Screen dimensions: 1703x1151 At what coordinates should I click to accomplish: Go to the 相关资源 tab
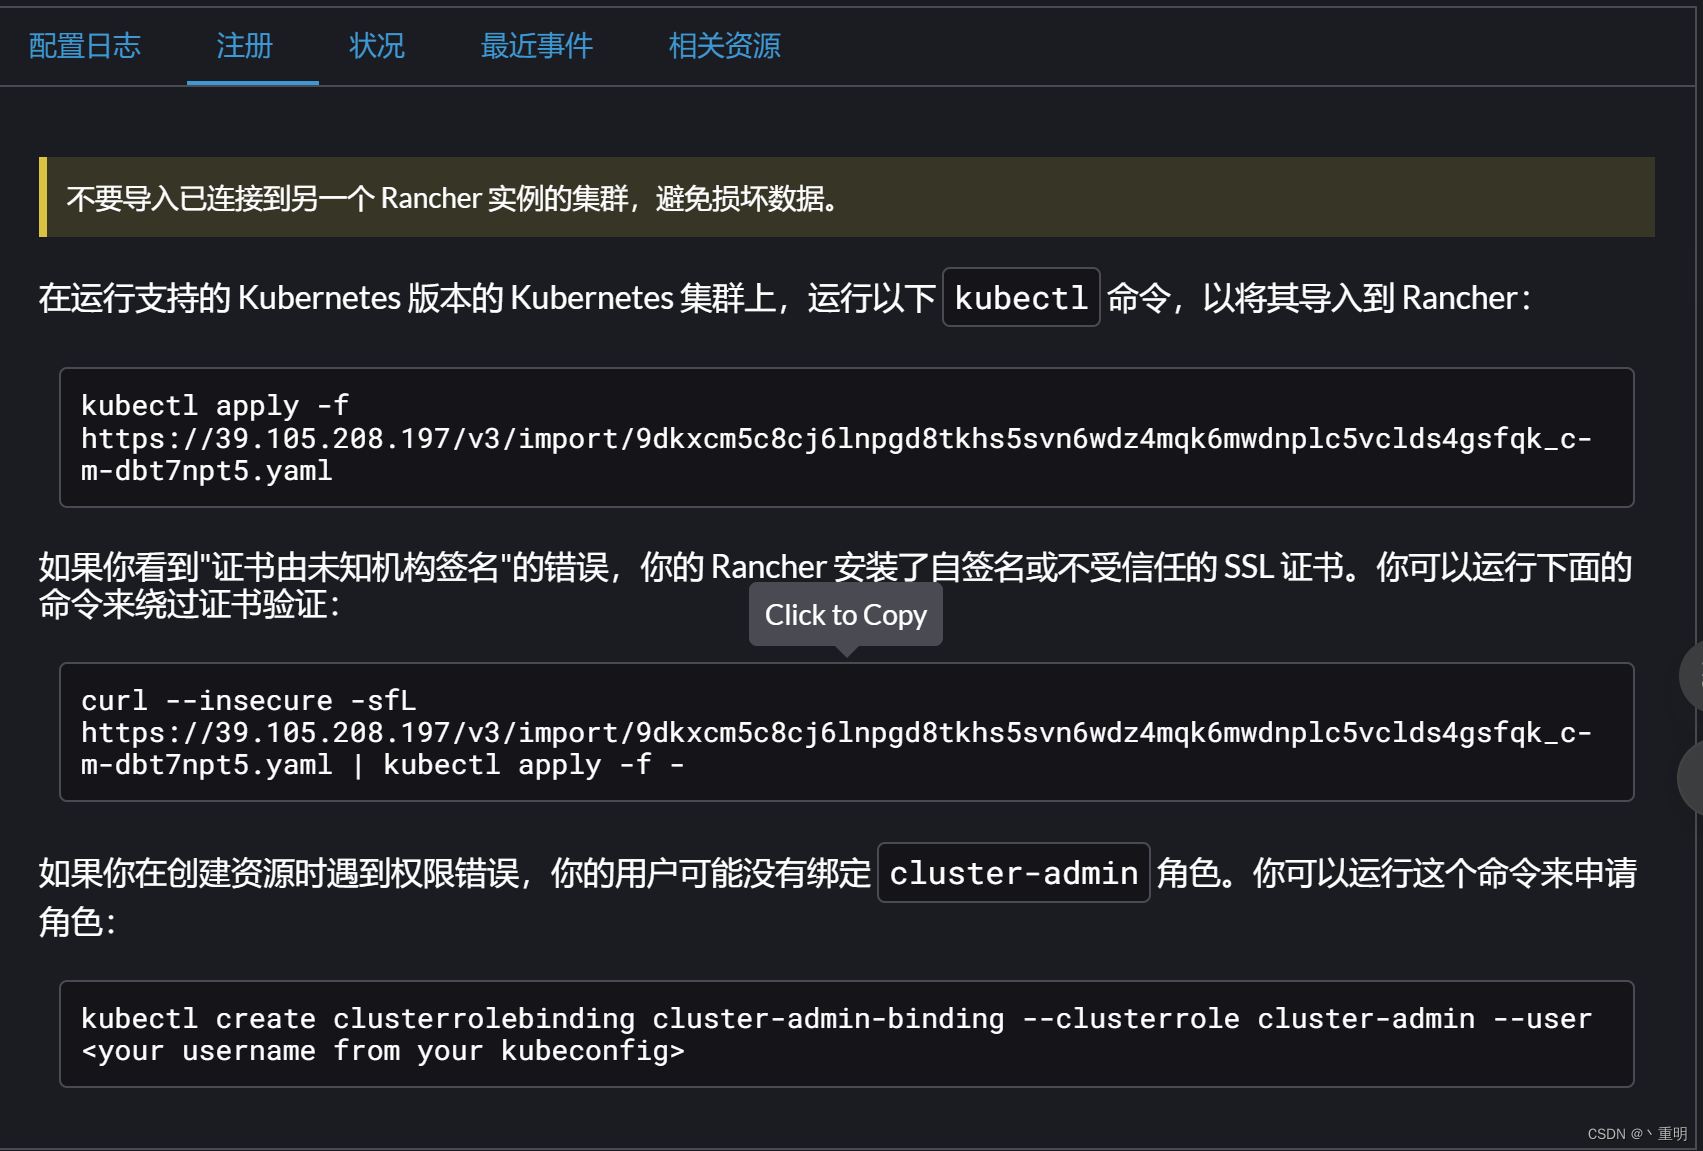click(725, 46)
